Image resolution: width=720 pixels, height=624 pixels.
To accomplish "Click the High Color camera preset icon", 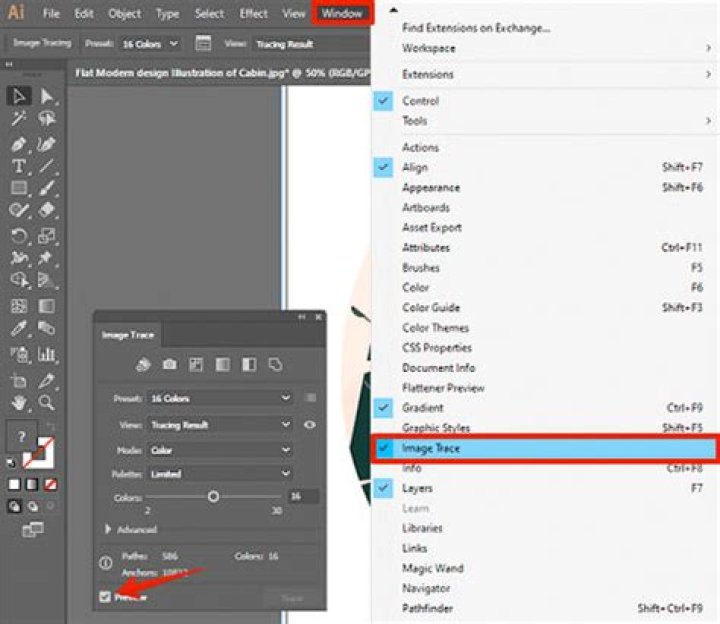I will pos(169,365).
